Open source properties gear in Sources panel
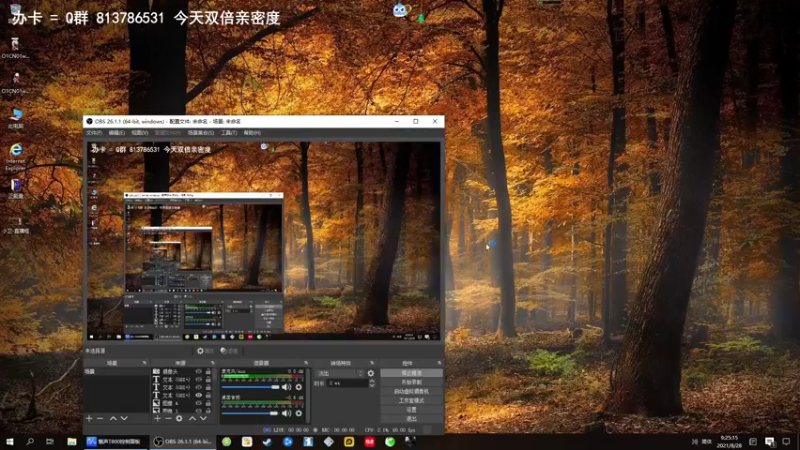800x450 pixels. (179, 418)
